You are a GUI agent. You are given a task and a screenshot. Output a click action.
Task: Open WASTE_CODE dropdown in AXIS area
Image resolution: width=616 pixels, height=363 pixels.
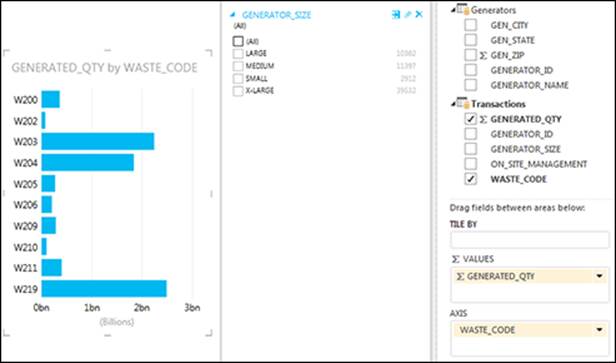coord(600,330)
